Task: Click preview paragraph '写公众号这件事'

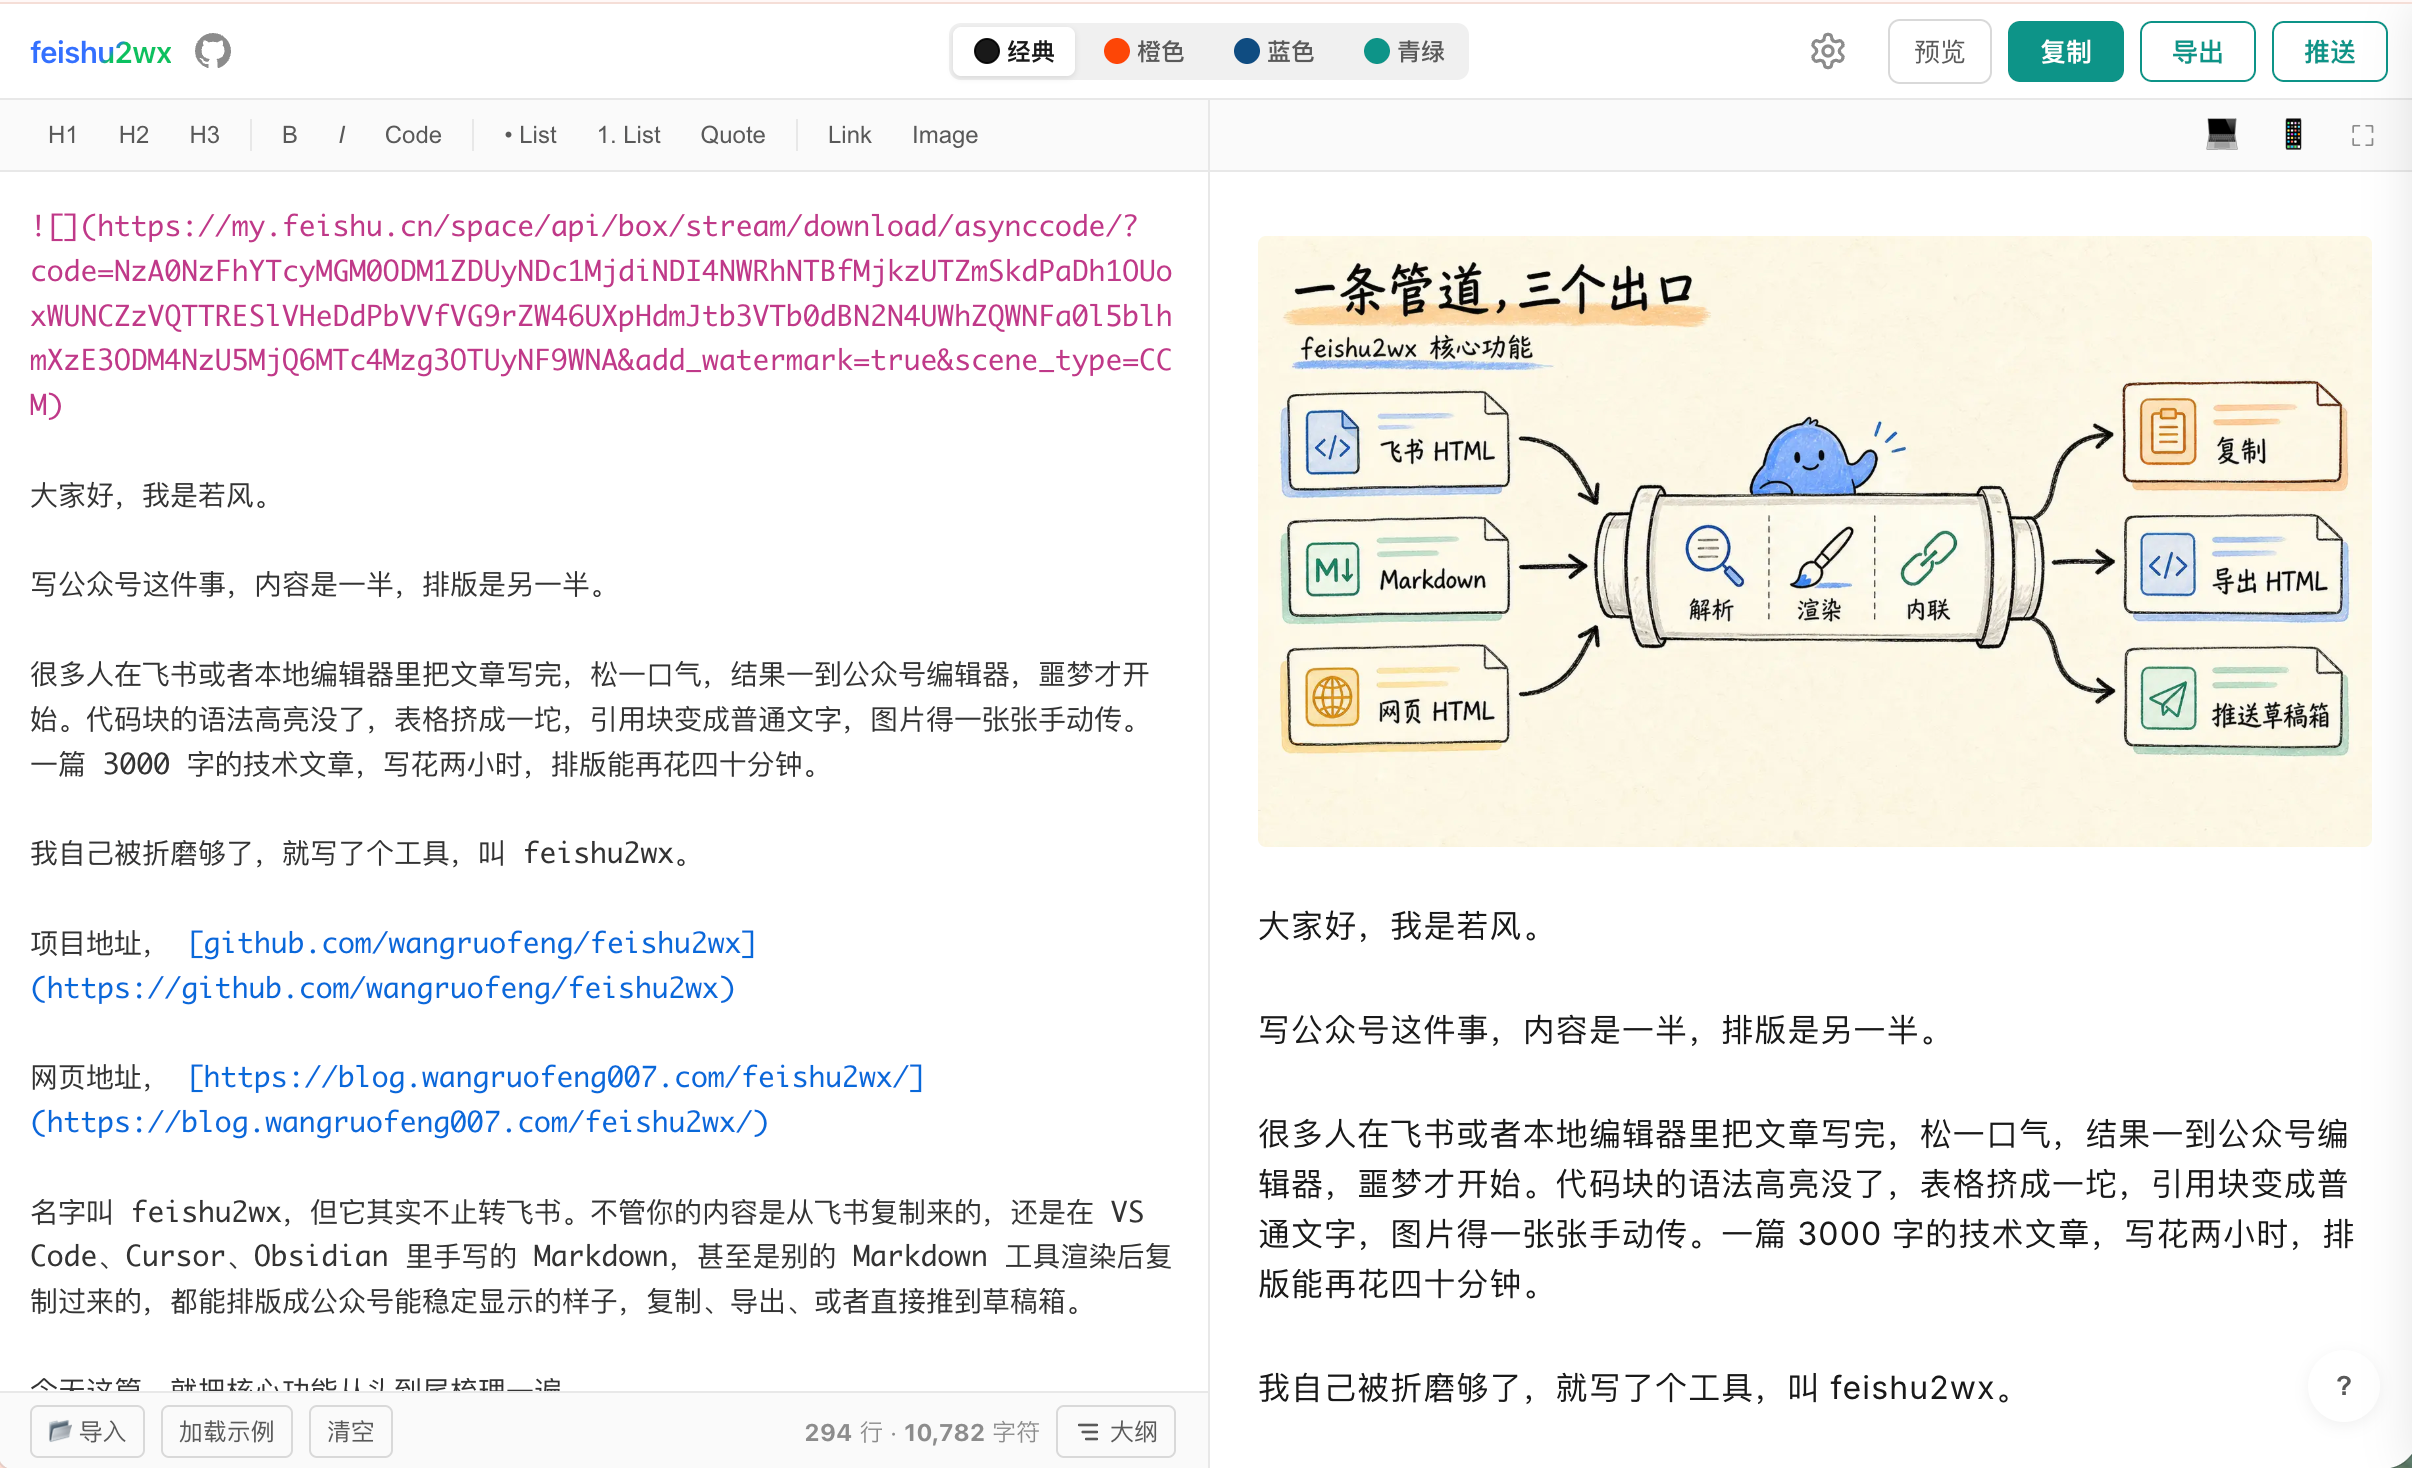Action: 1602,1030
